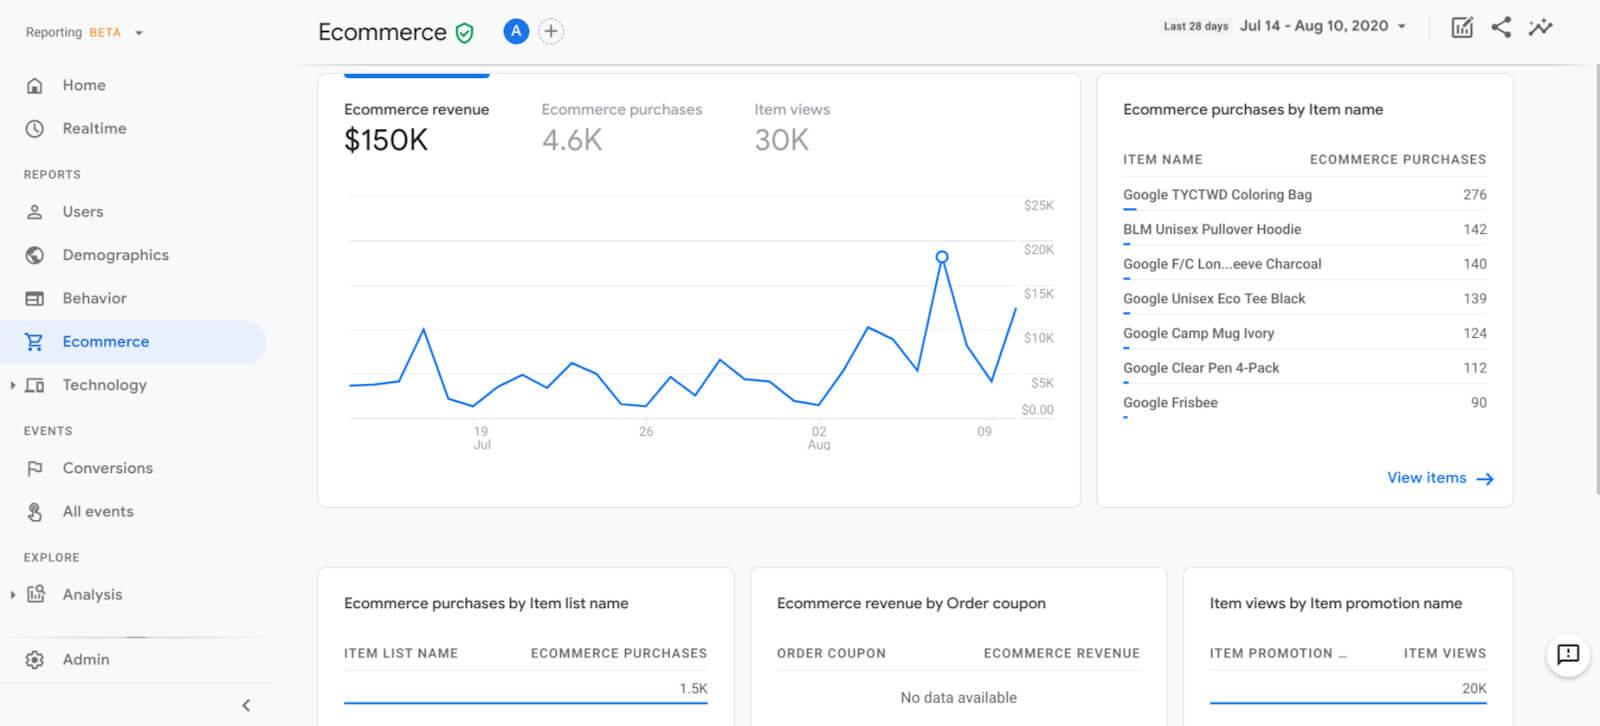The height and width of the screenshot is (726, 1600).
Task: Open All events page
Action: click(x=98, y=511)
